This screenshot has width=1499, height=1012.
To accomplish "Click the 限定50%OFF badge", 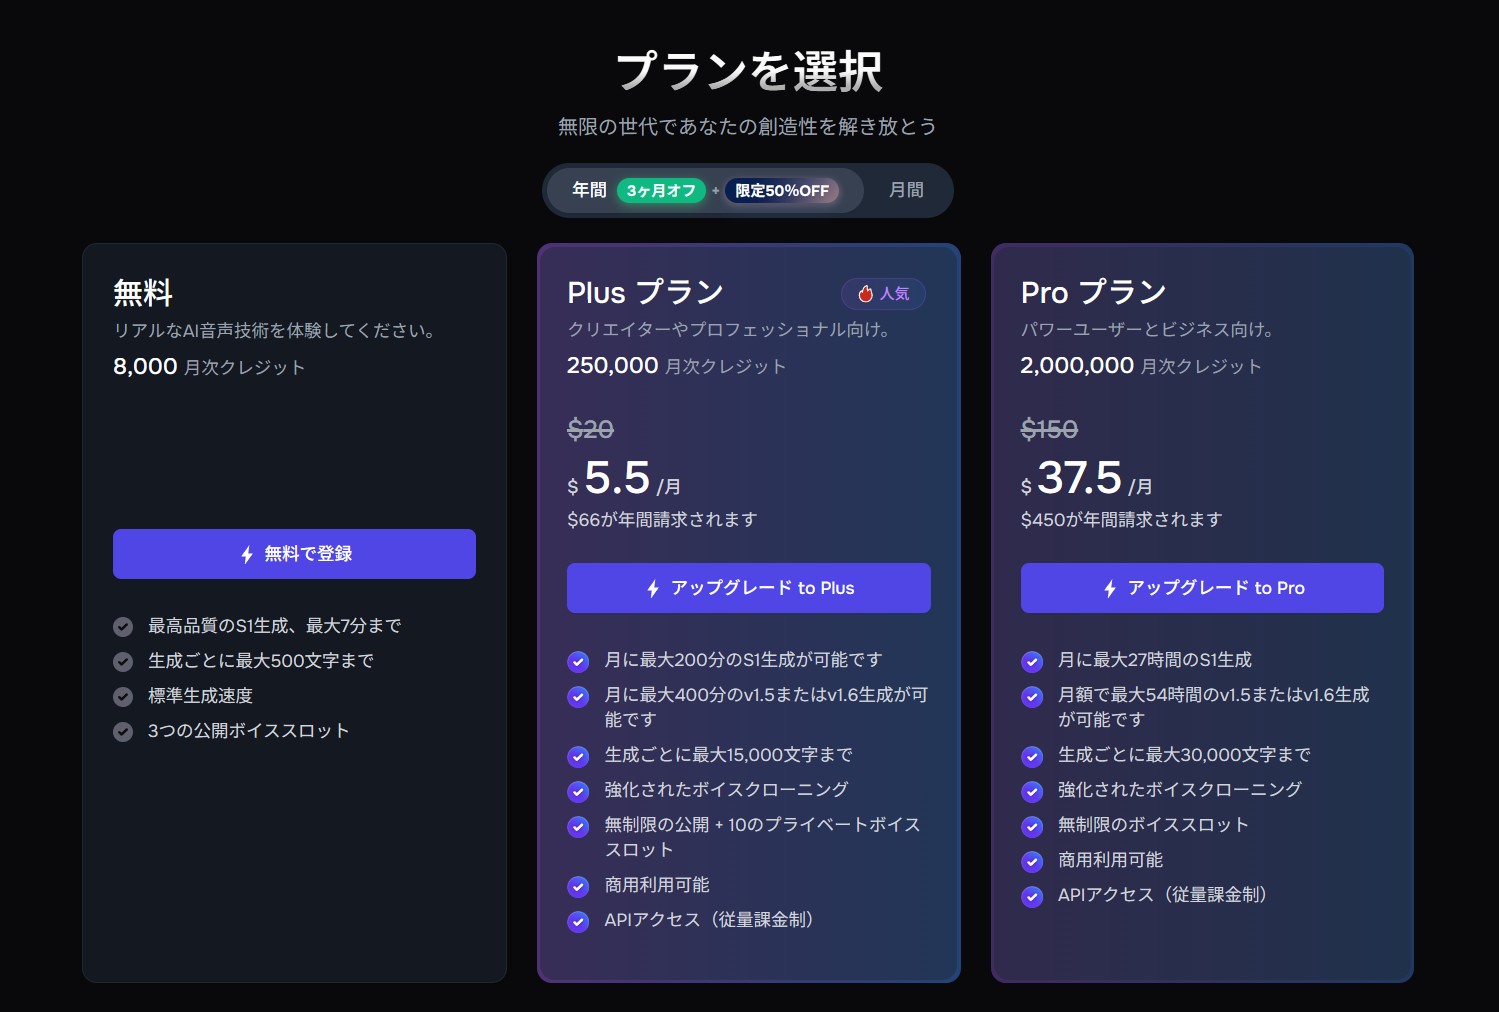I will (782, 191).
